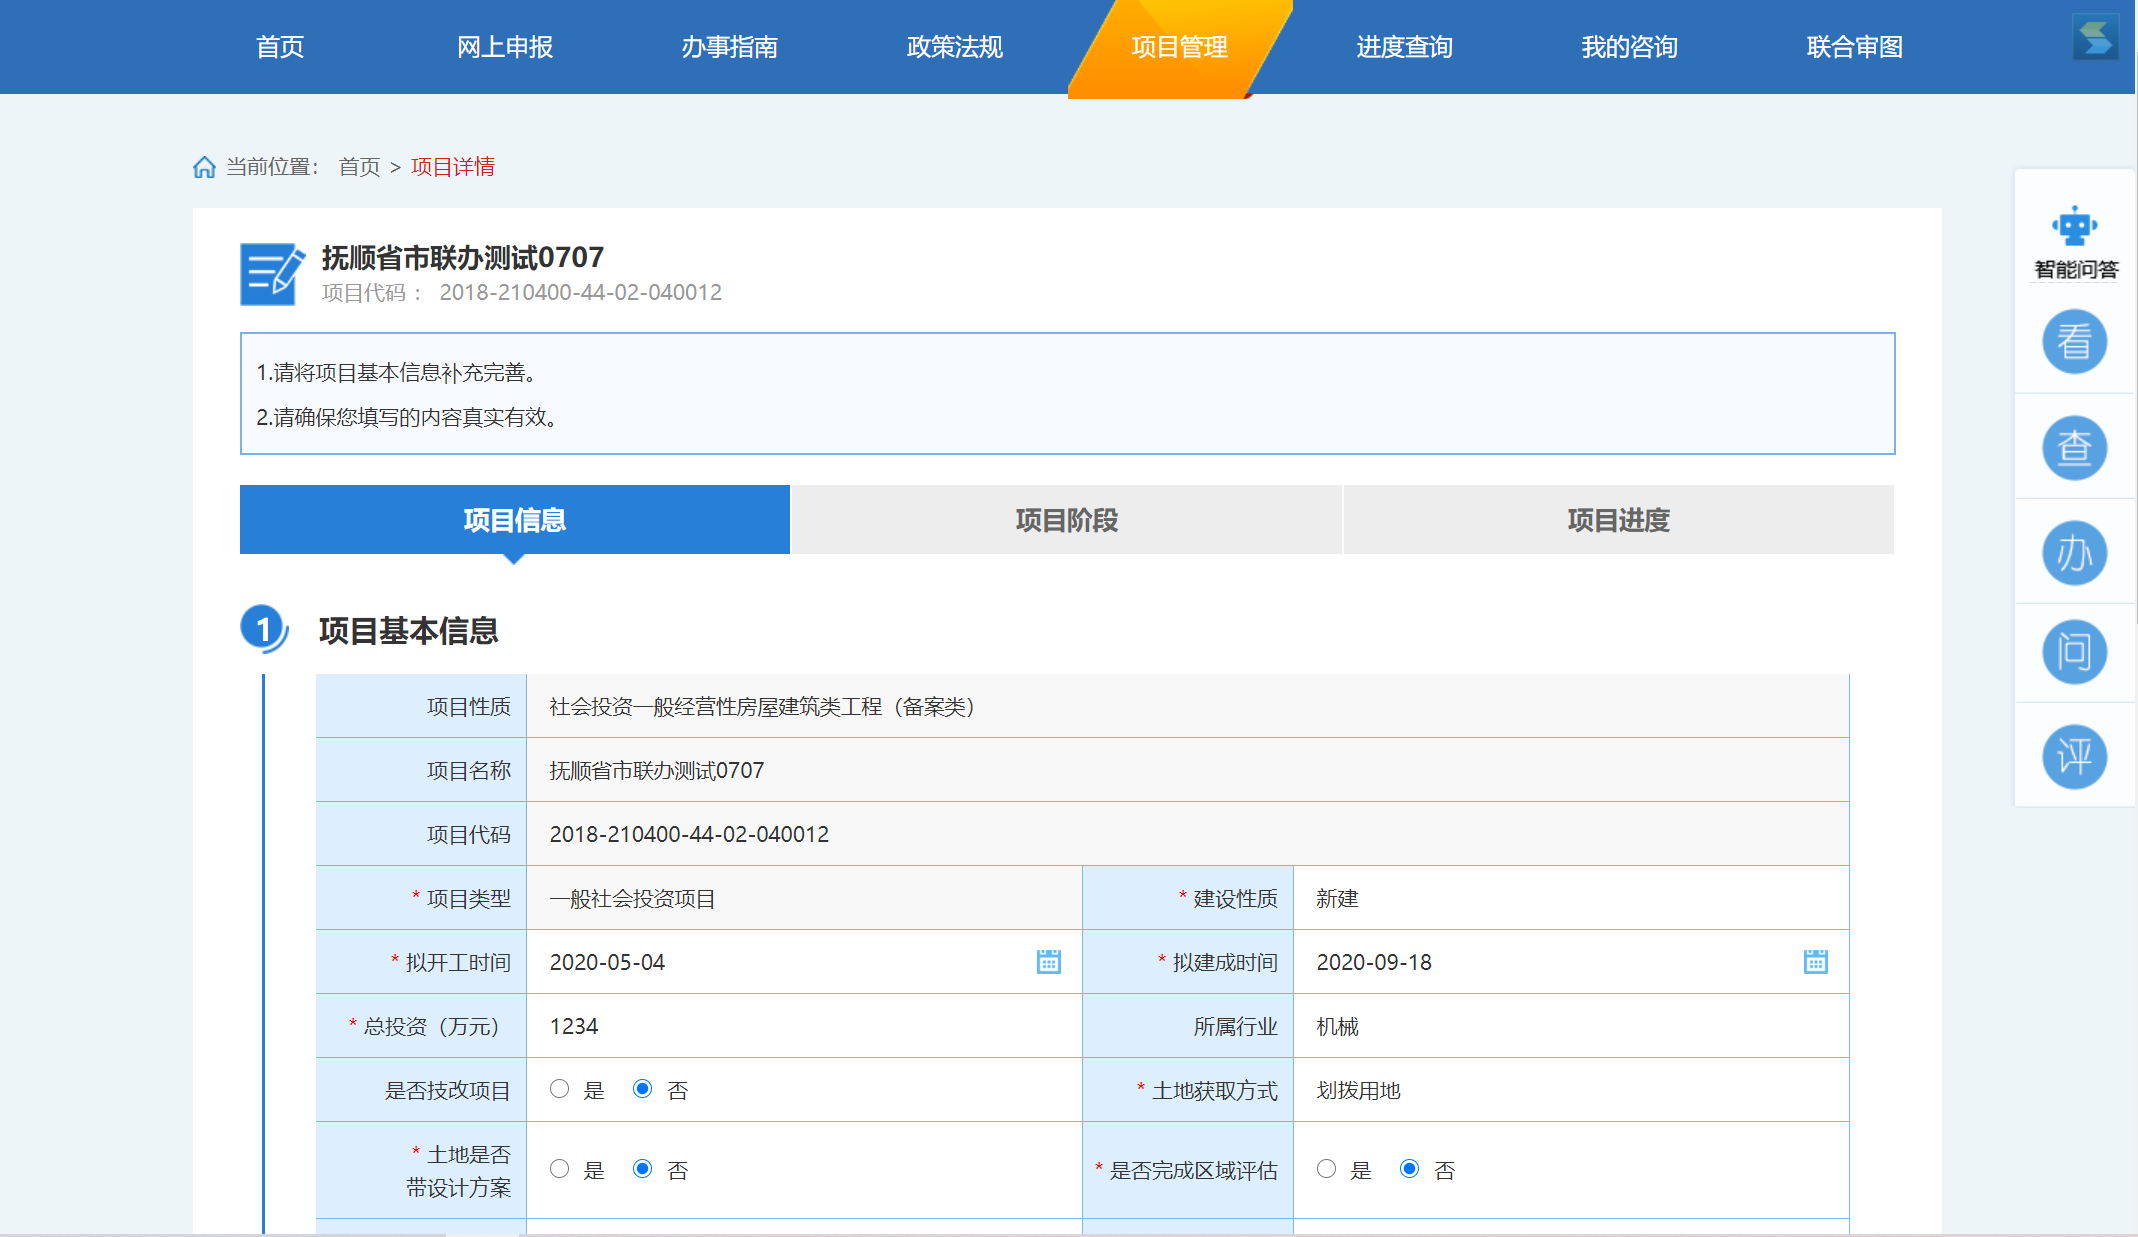Switch to the 项目进度 tab
The width and height of the screenshot is (2138, 1237).
(x=1619, y=520)
